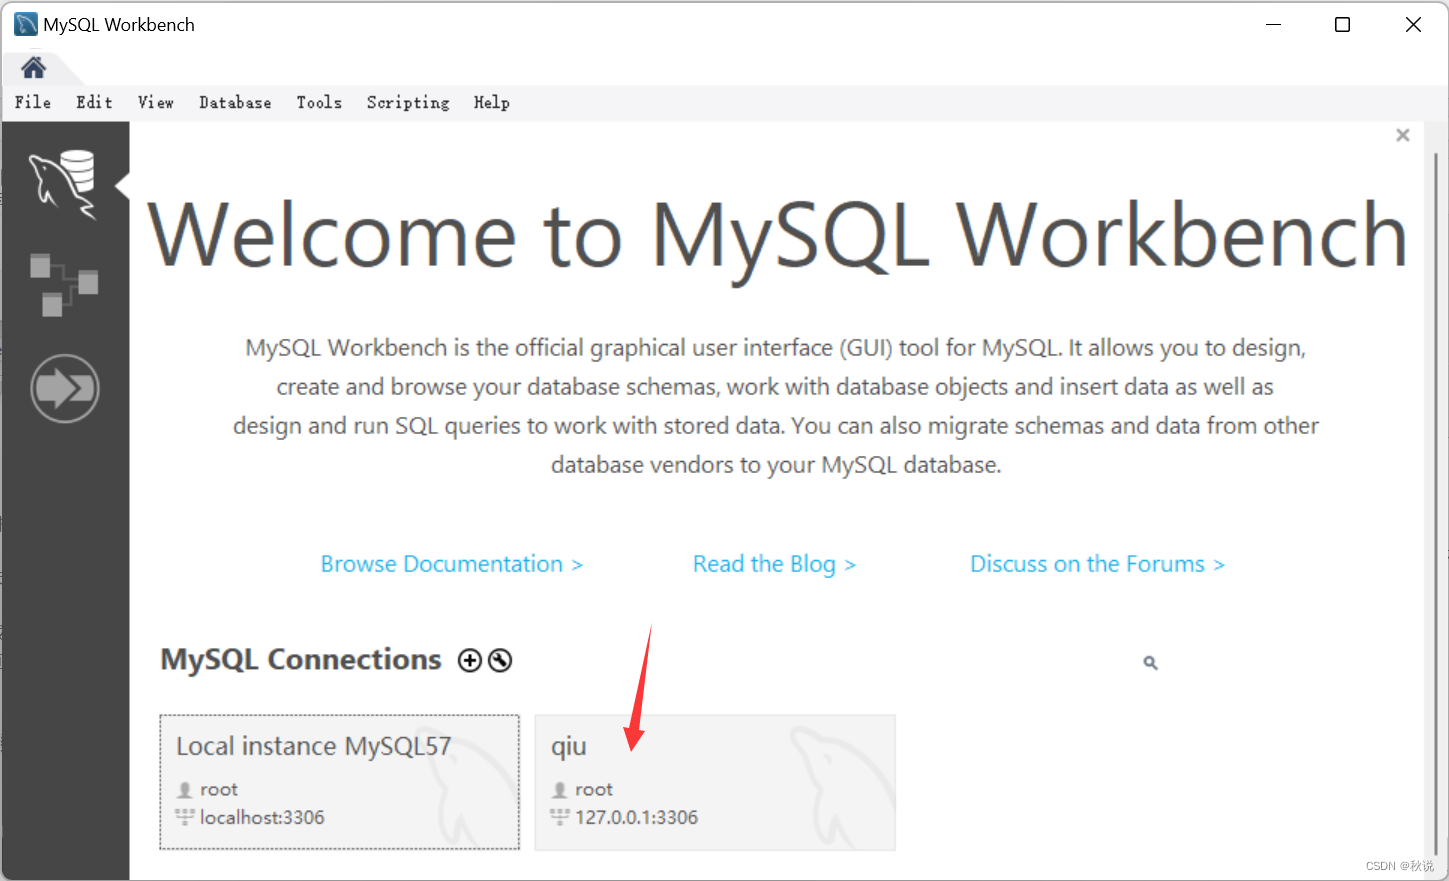
Task: Click the MySQL Connections heading
Action: (301, 660)
